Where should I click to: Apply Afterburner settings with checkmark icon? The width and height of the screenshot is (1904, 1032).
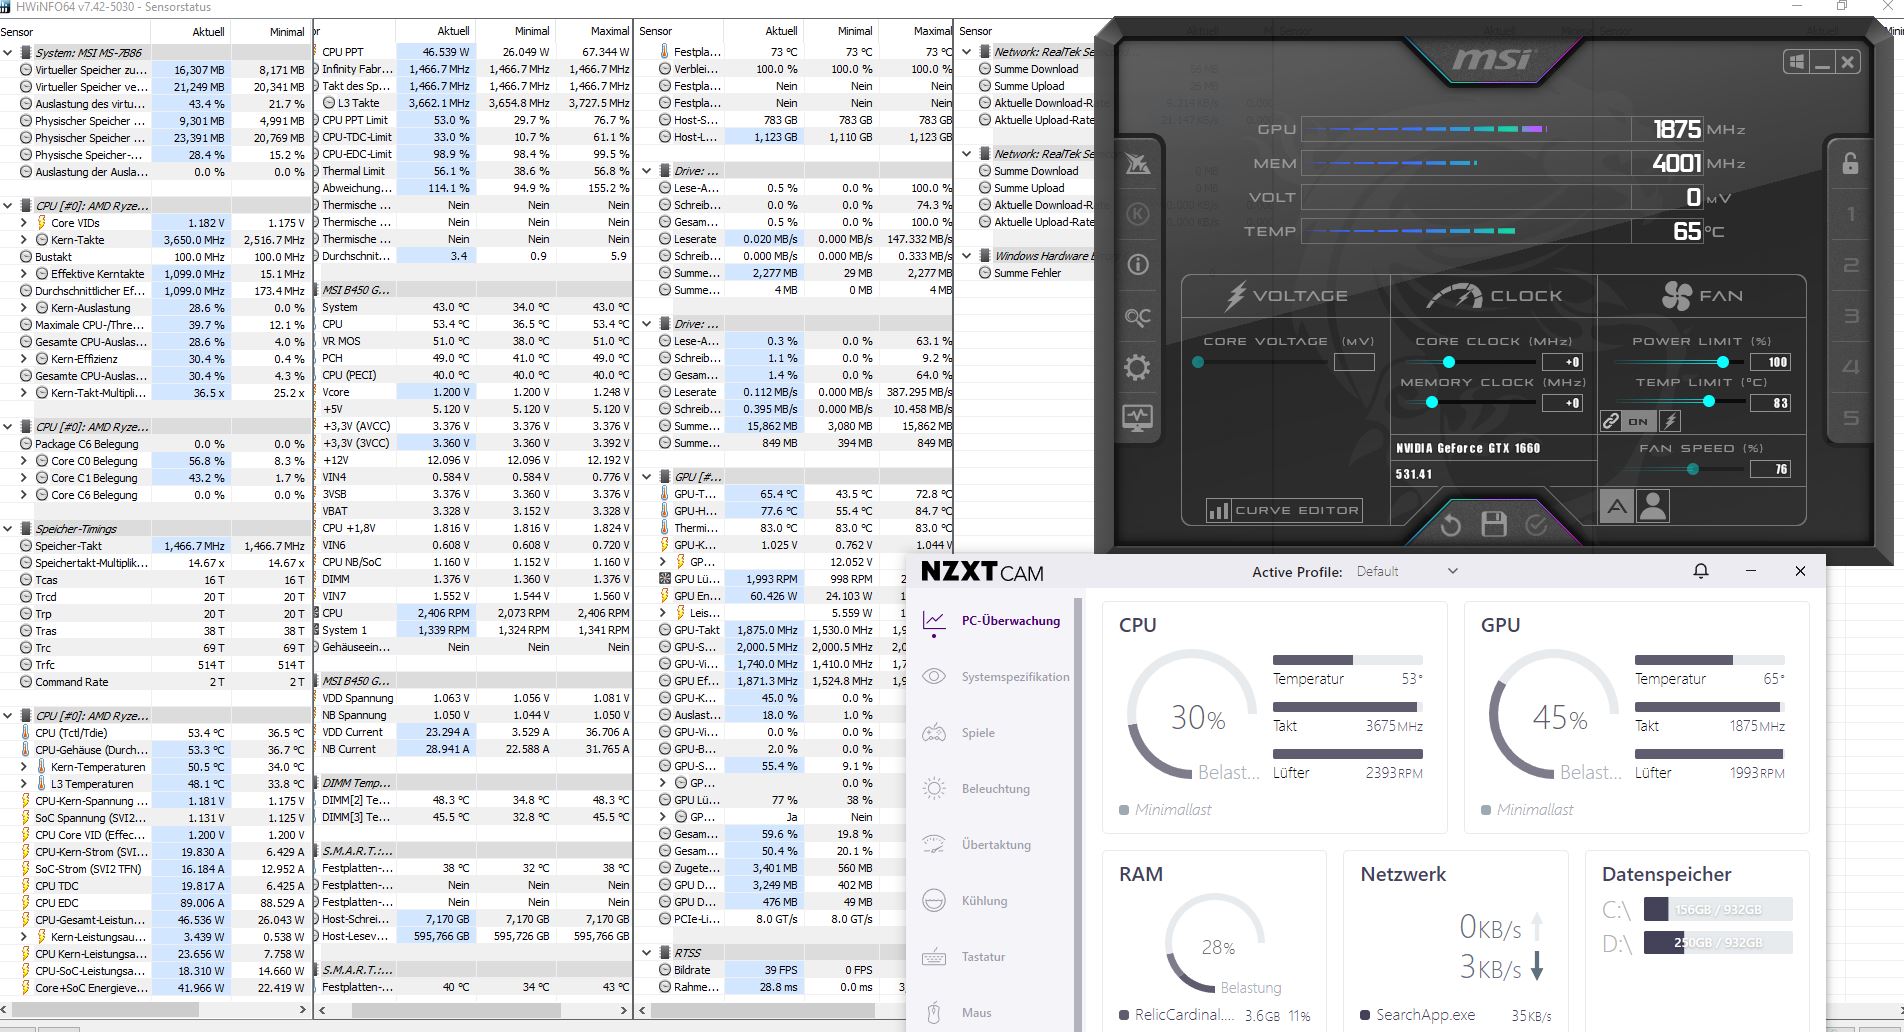click(x=1537, y=524)
